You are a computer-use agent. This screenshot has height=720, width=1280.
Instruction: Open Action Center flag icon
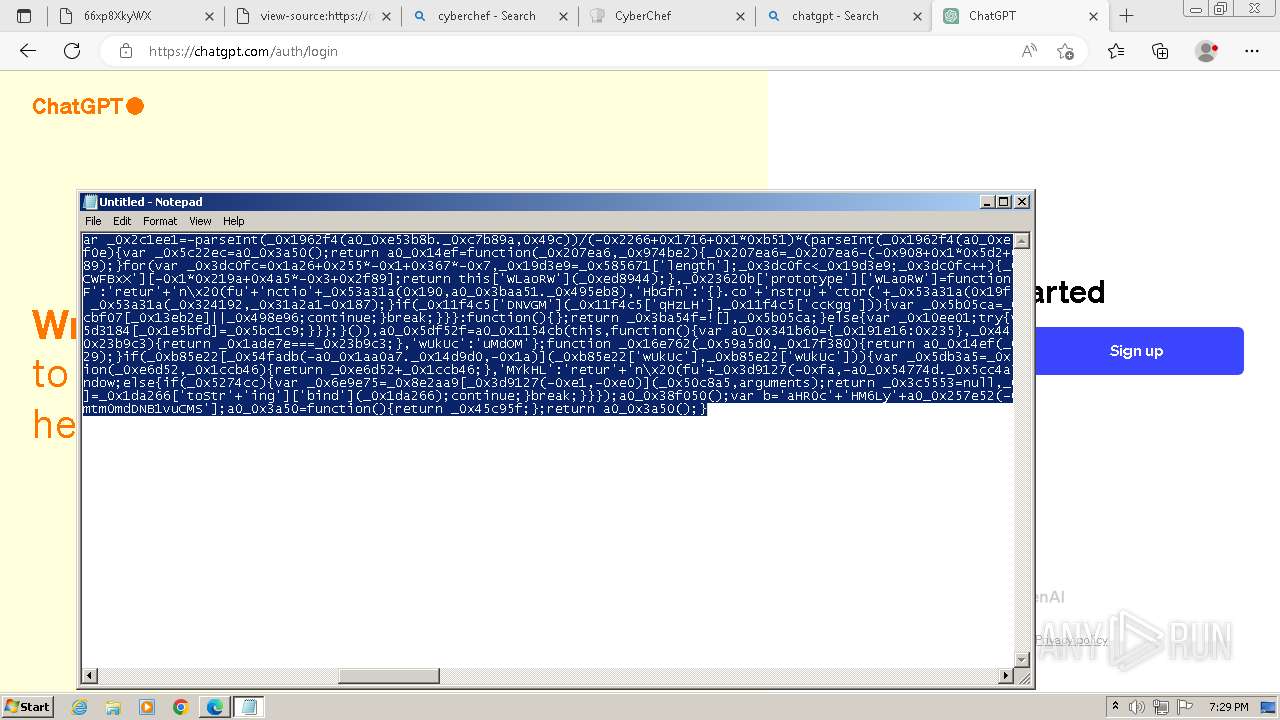click(1185, 707)
